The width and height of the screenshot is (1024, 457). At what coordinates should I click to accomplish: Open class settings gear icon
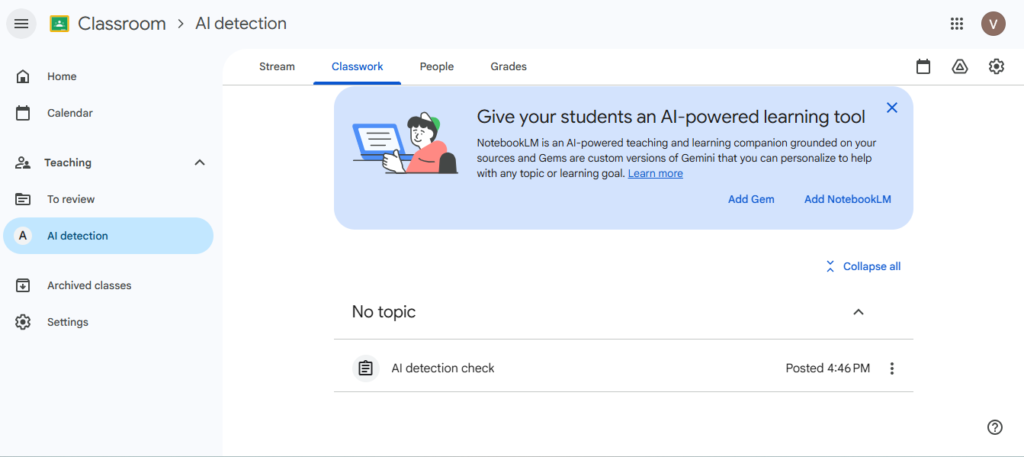point(996,67)
